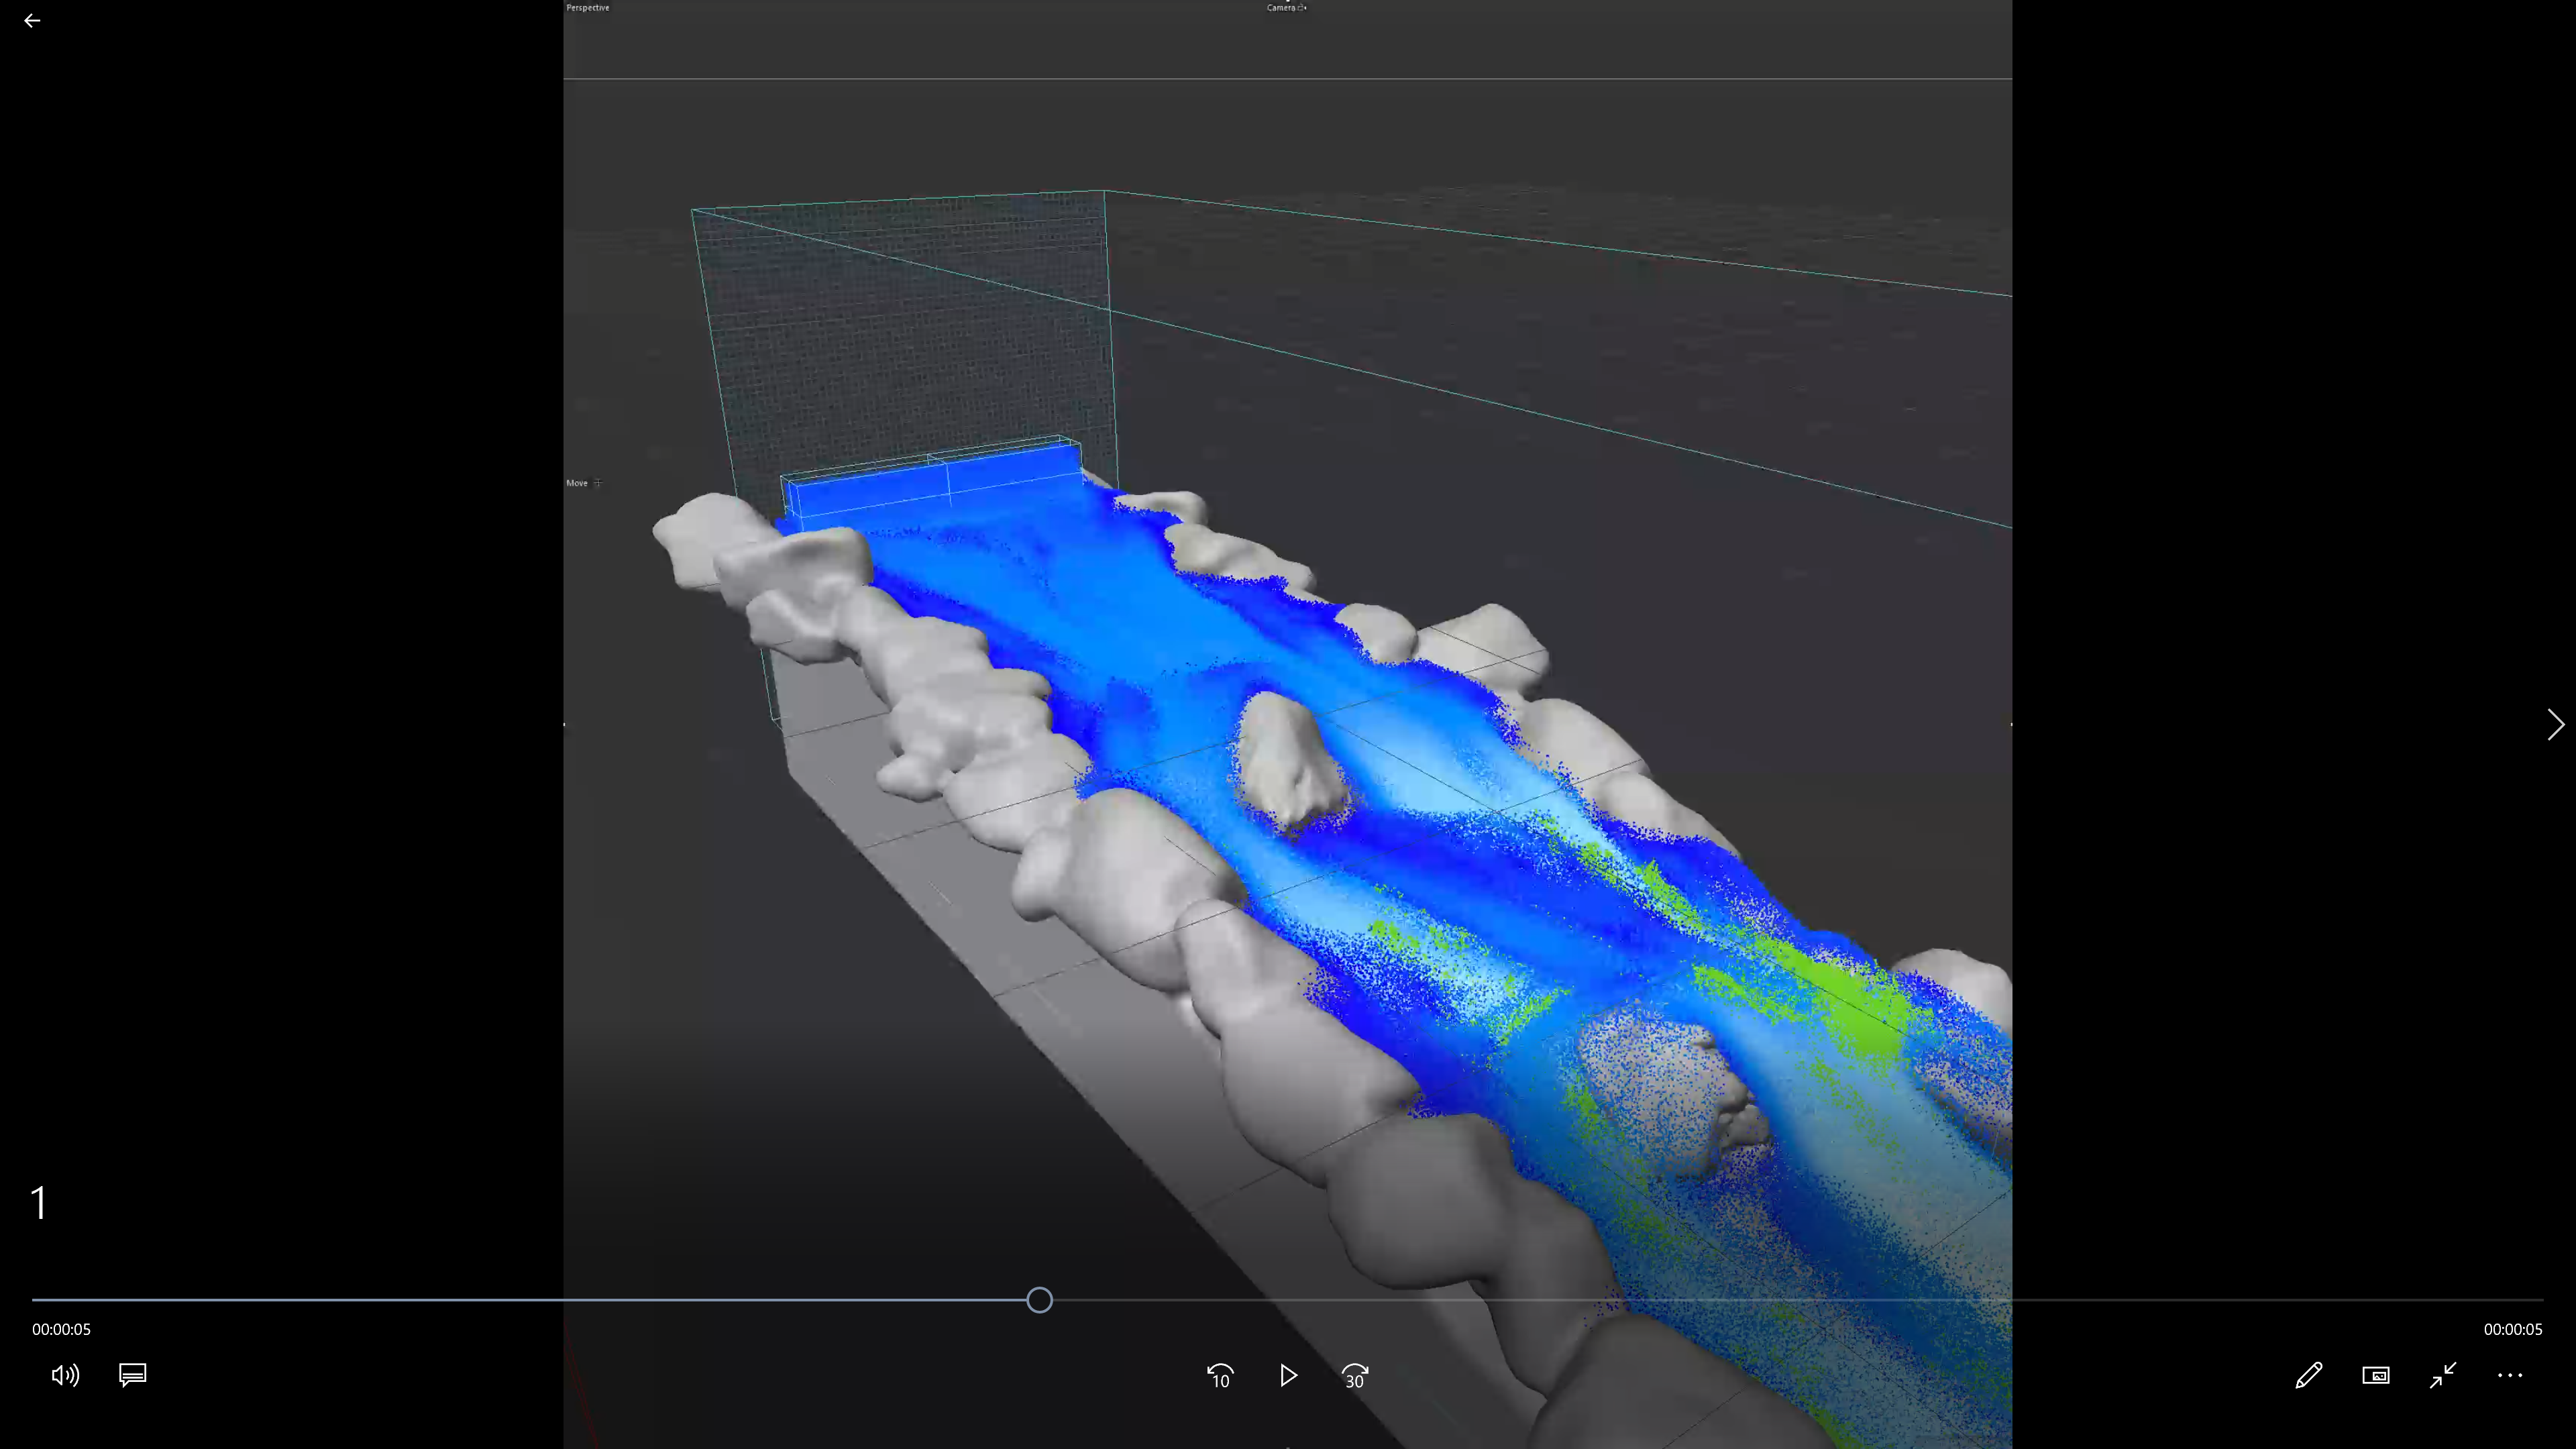Viewport: 2576px width, 1449px height.
Task: Skip back 10 seconds
Action: 1220,1376
